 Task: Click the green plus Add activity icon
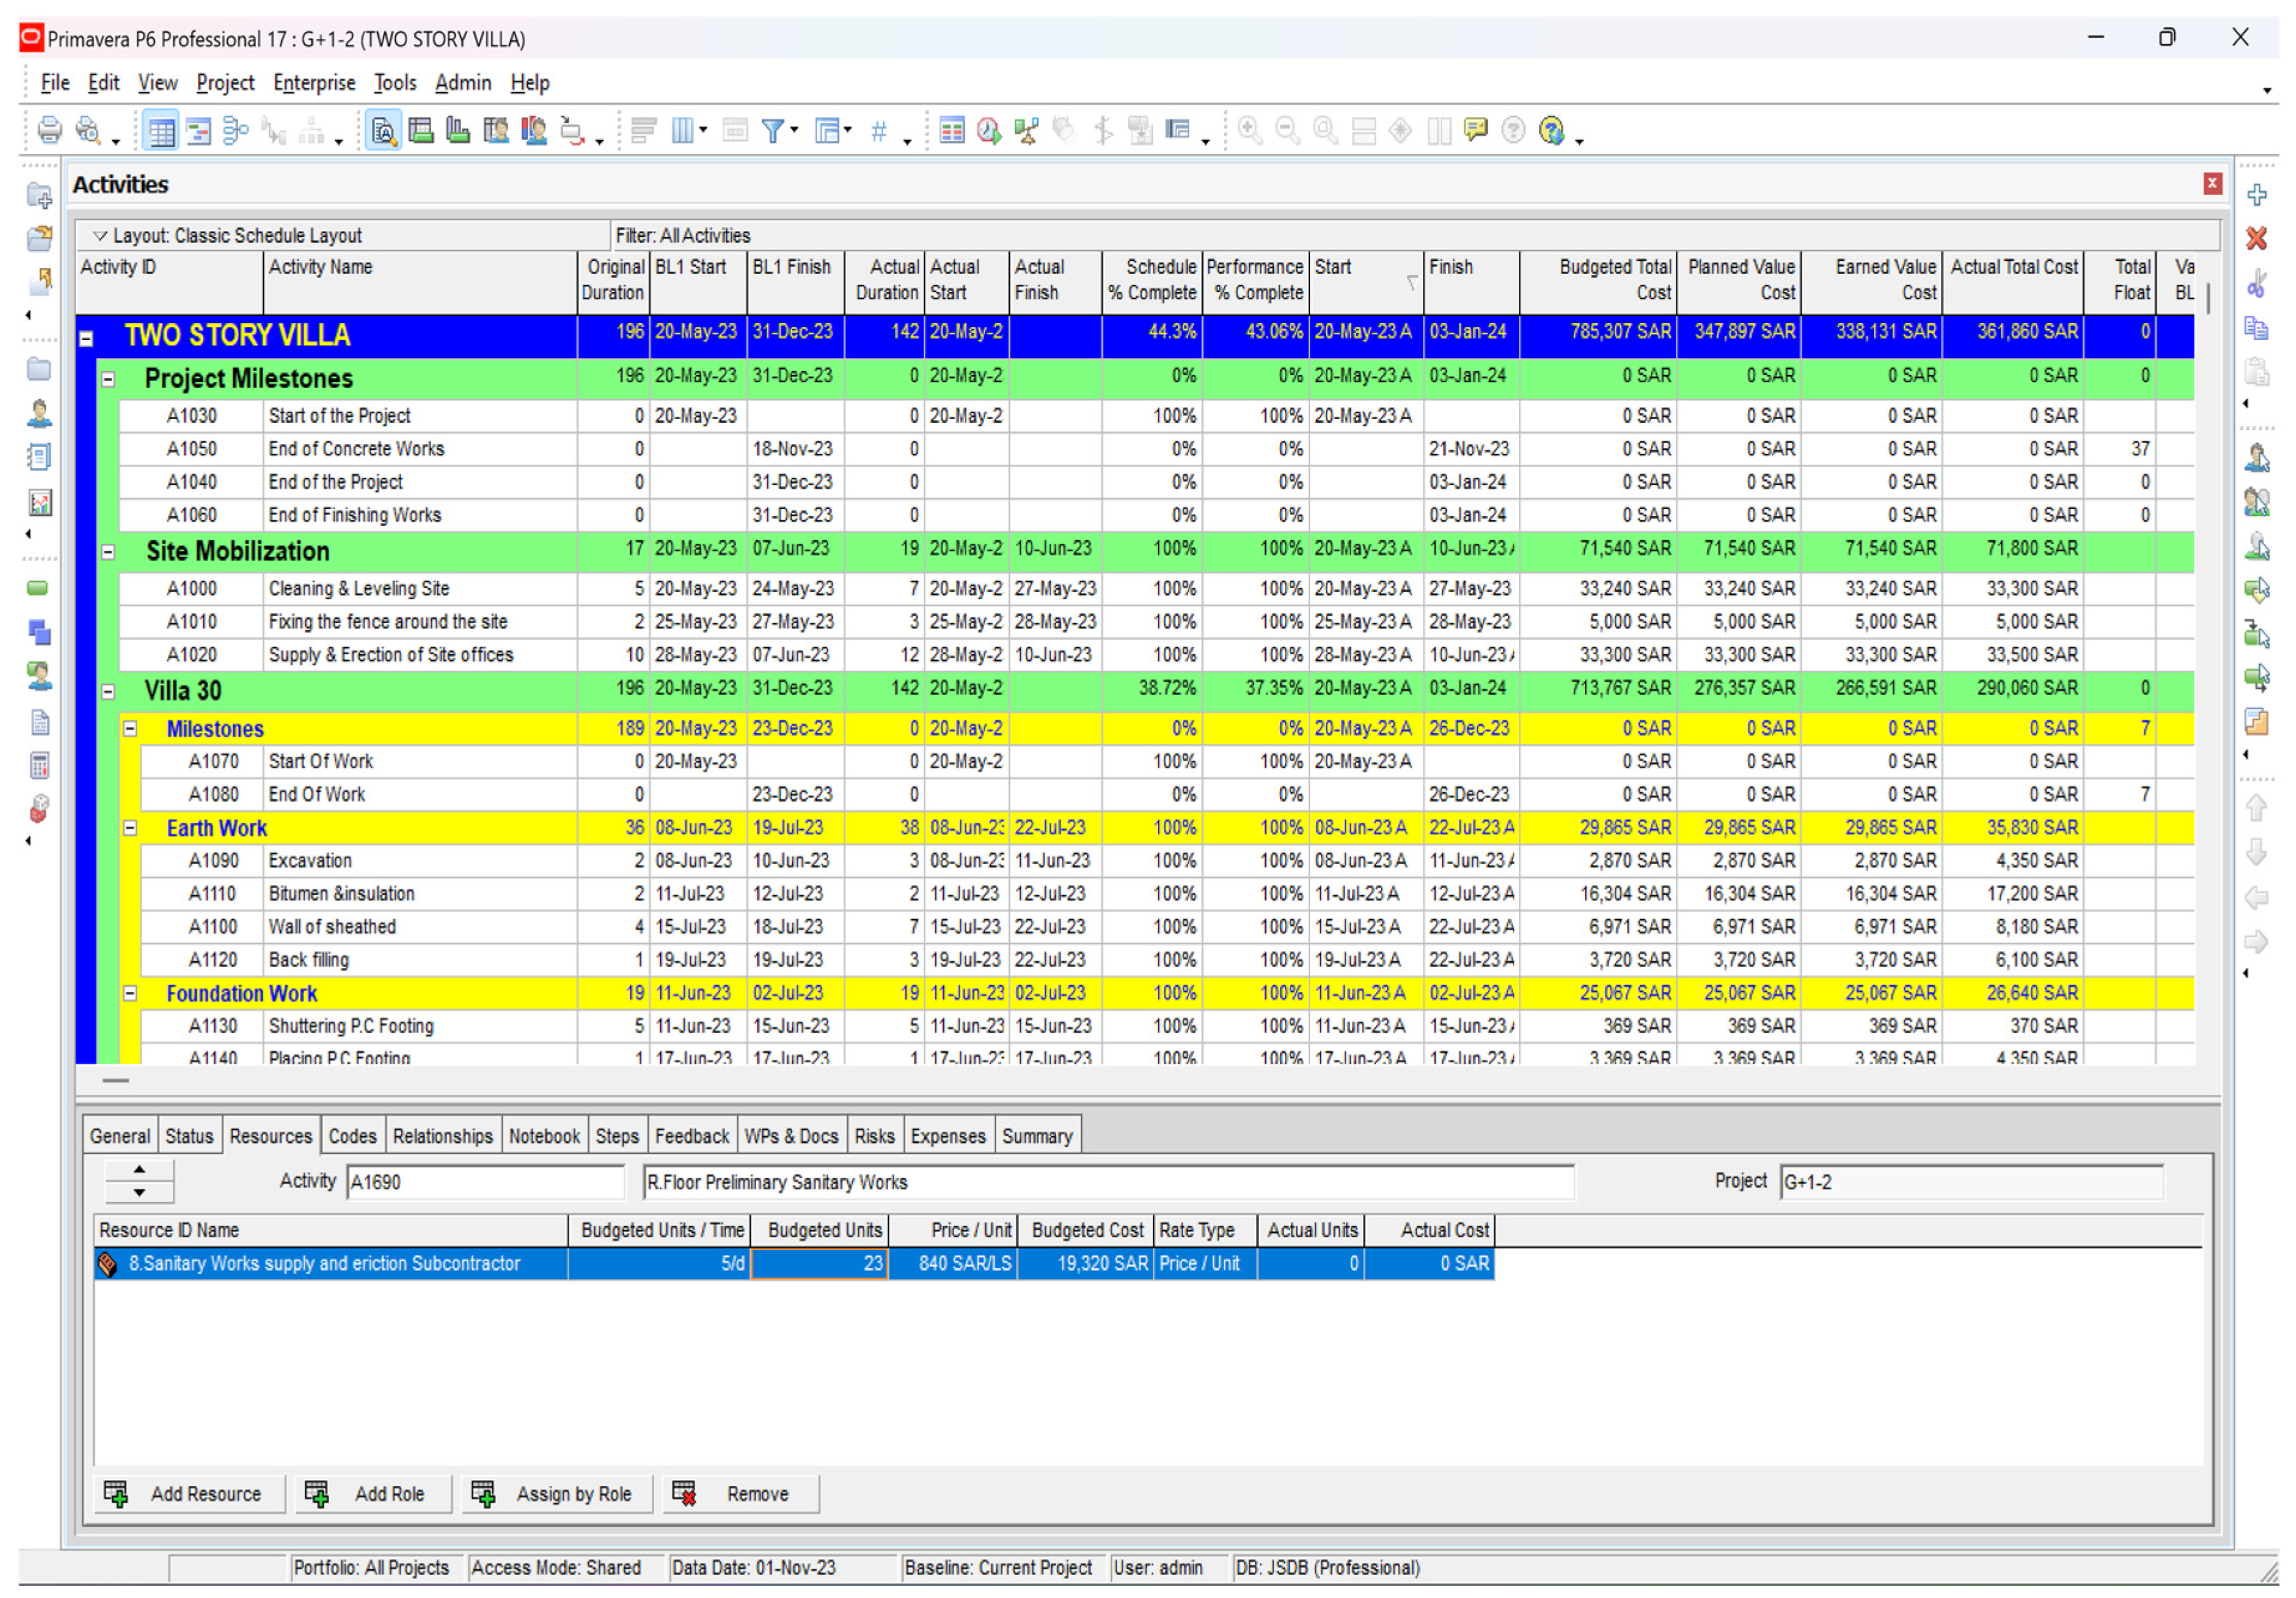[2257, 194]
